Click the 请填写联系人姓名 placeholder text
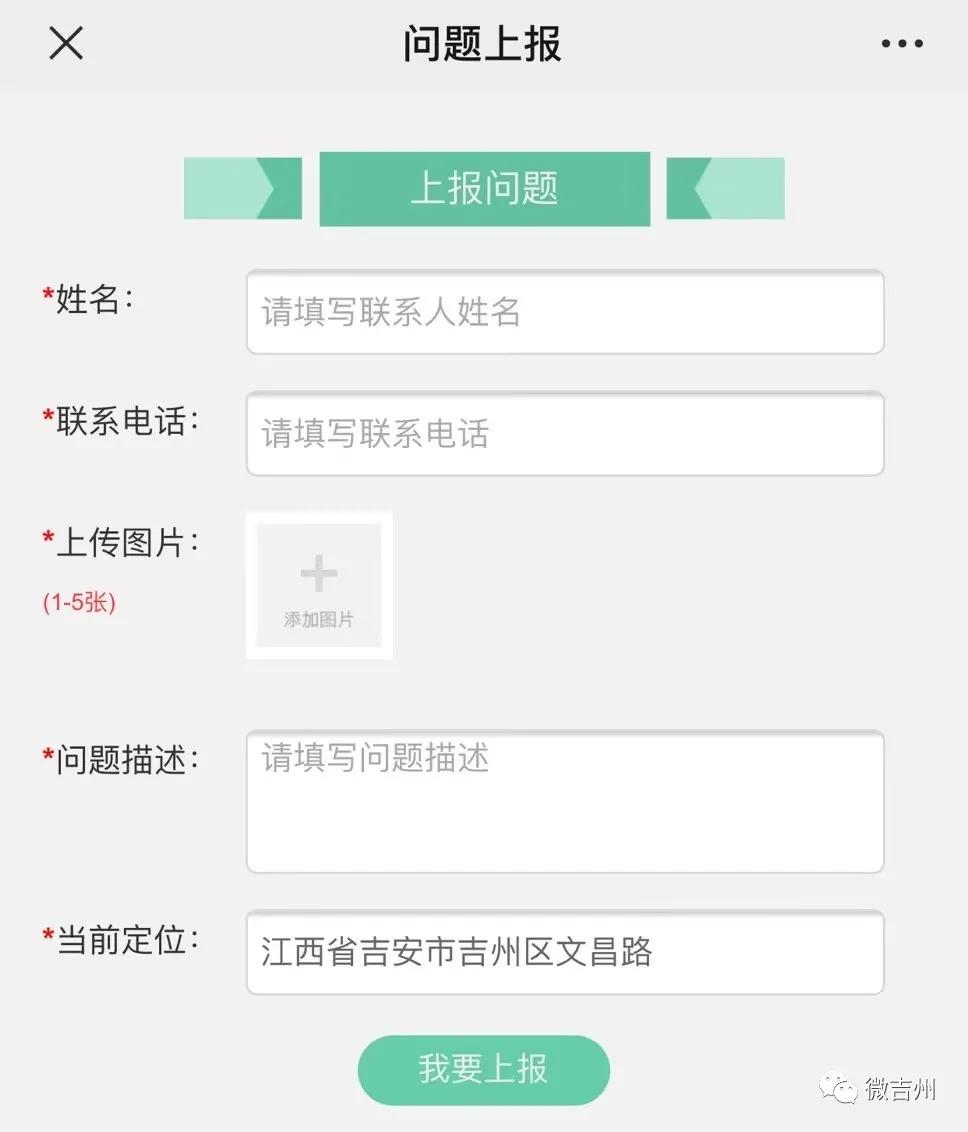Viewport: 968px width, 1132px height. 388,312
